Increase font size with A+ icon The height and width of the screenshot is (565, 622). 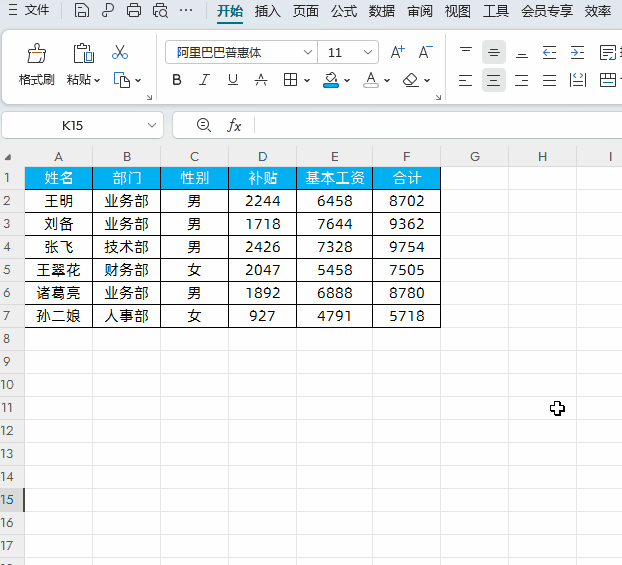pyautogui.click(x=397, y=52)
